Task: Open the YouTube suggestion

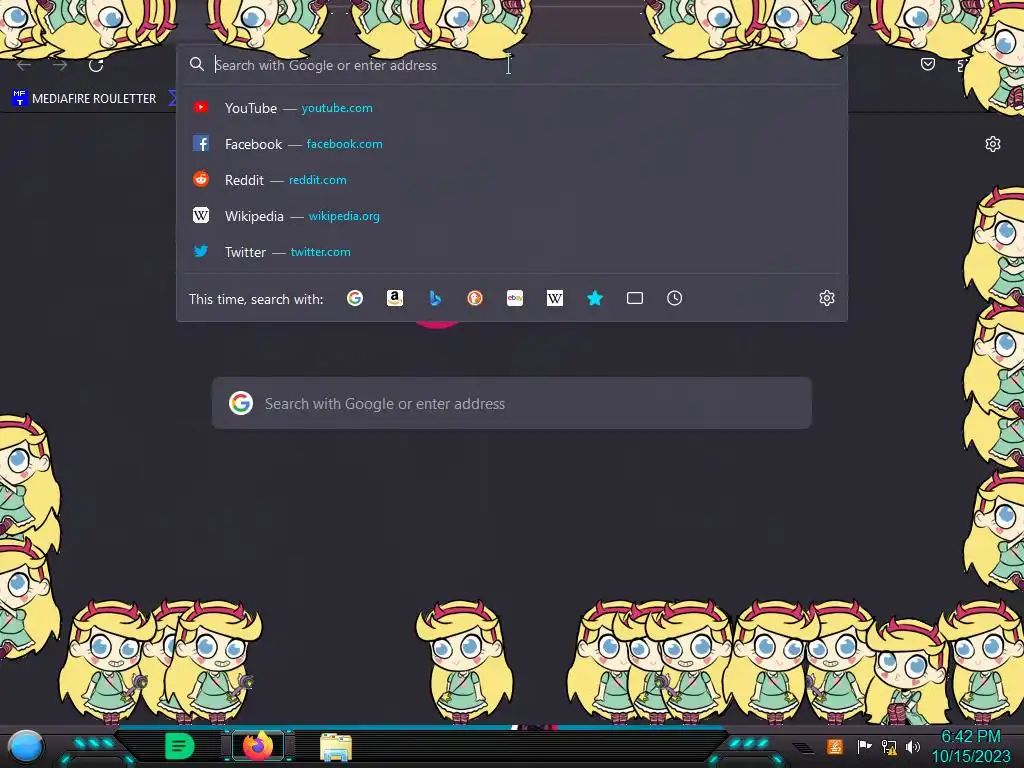Action: (511, 108)
